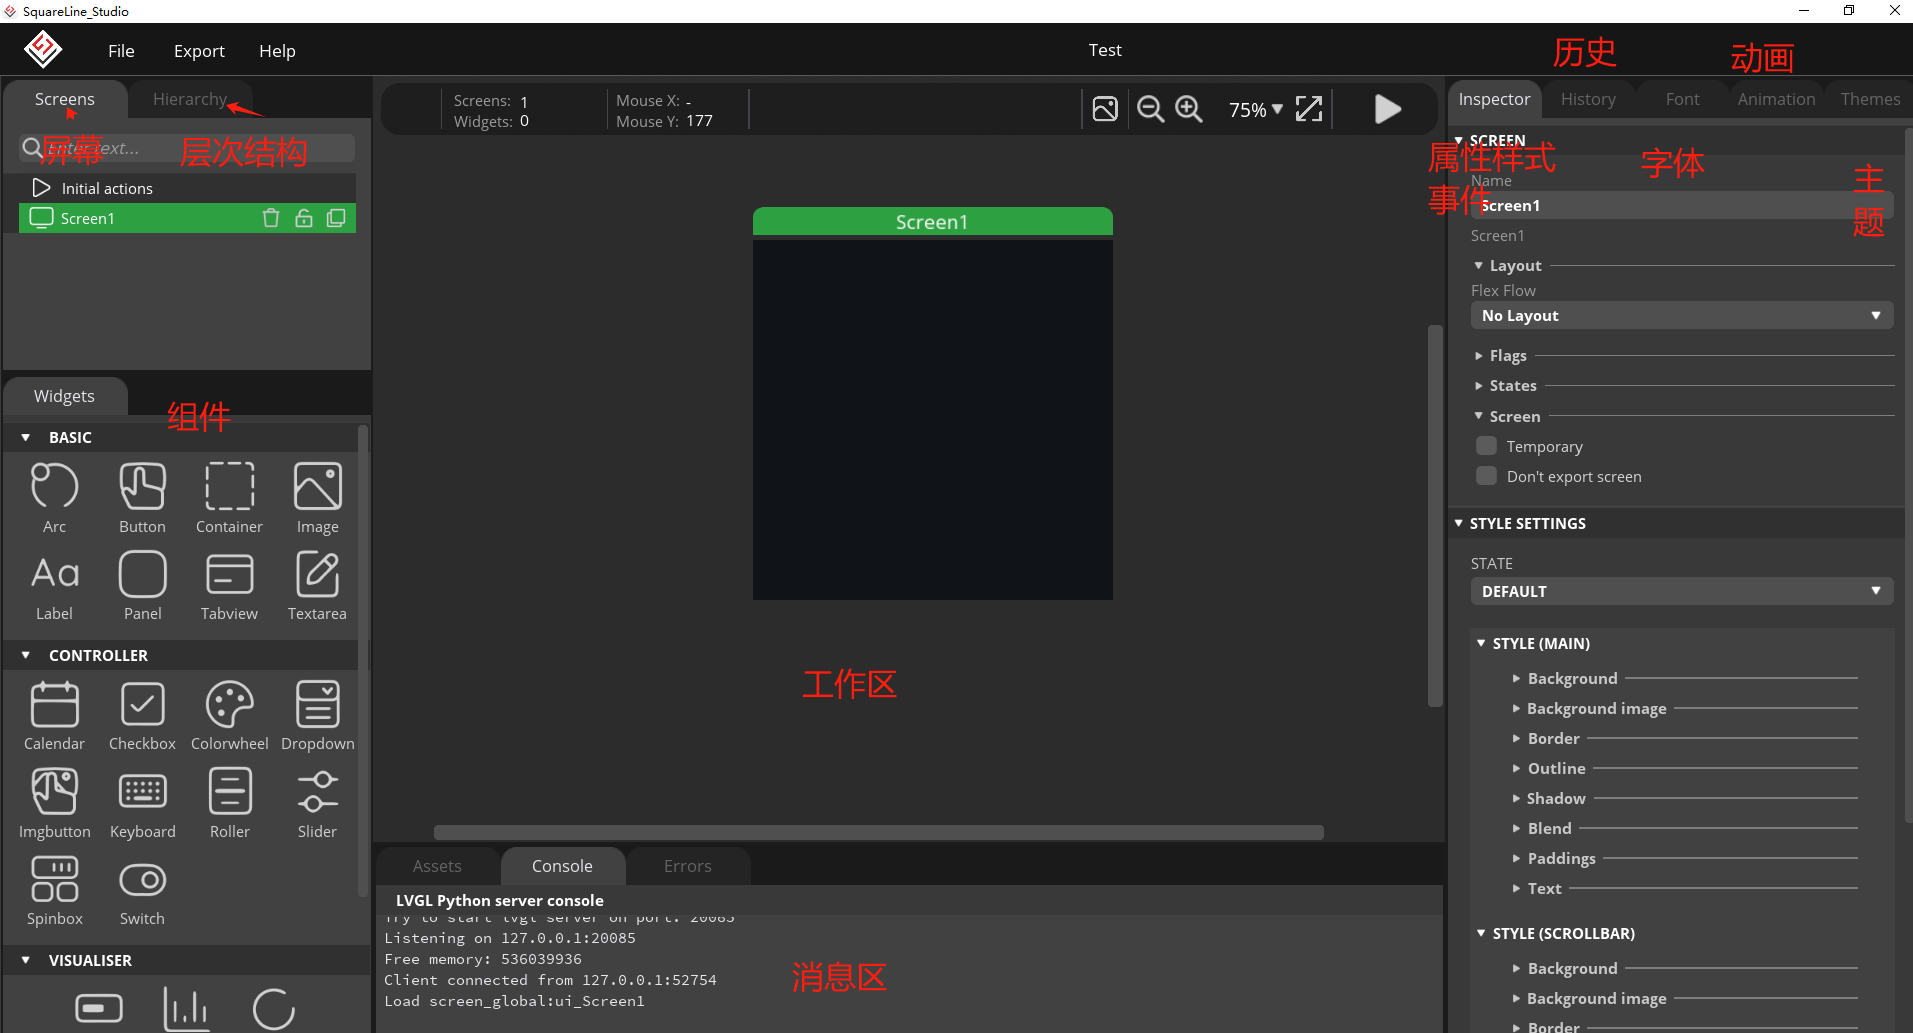Play the UI simulation

[1387, 109]
